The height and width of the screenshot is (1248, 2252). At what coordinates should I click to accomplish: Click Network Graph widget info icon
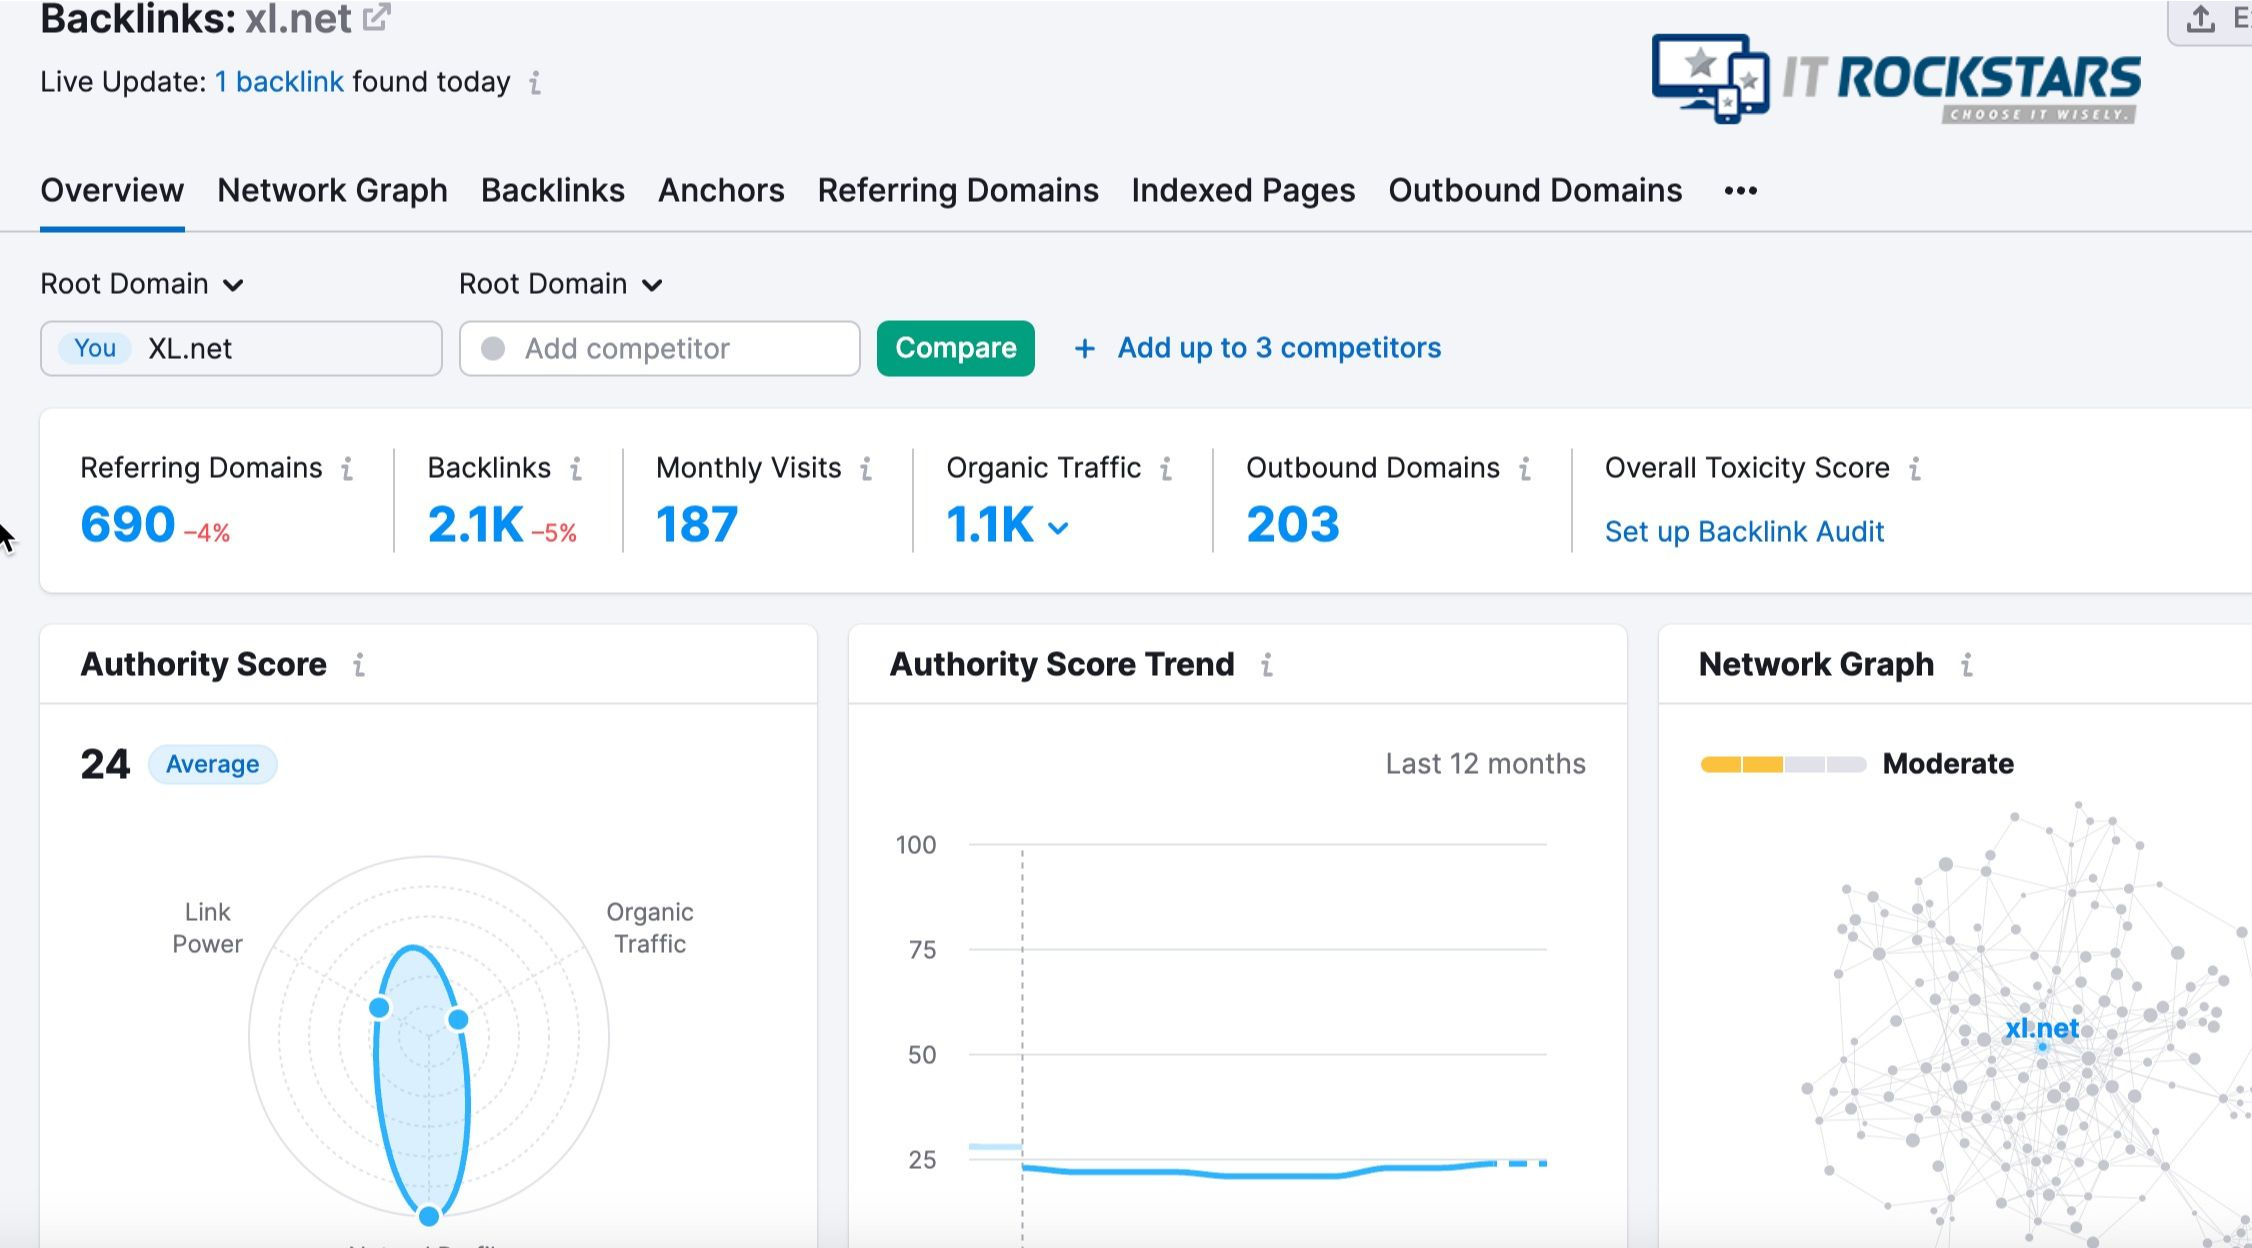1967,665
